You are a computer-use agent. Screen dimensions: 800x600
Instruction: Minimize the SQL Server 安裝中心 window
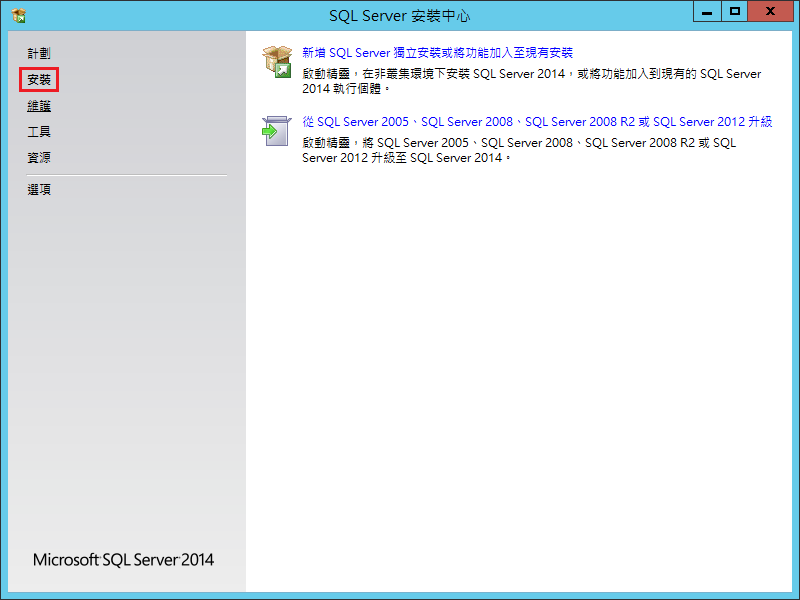tap(708, 12)
